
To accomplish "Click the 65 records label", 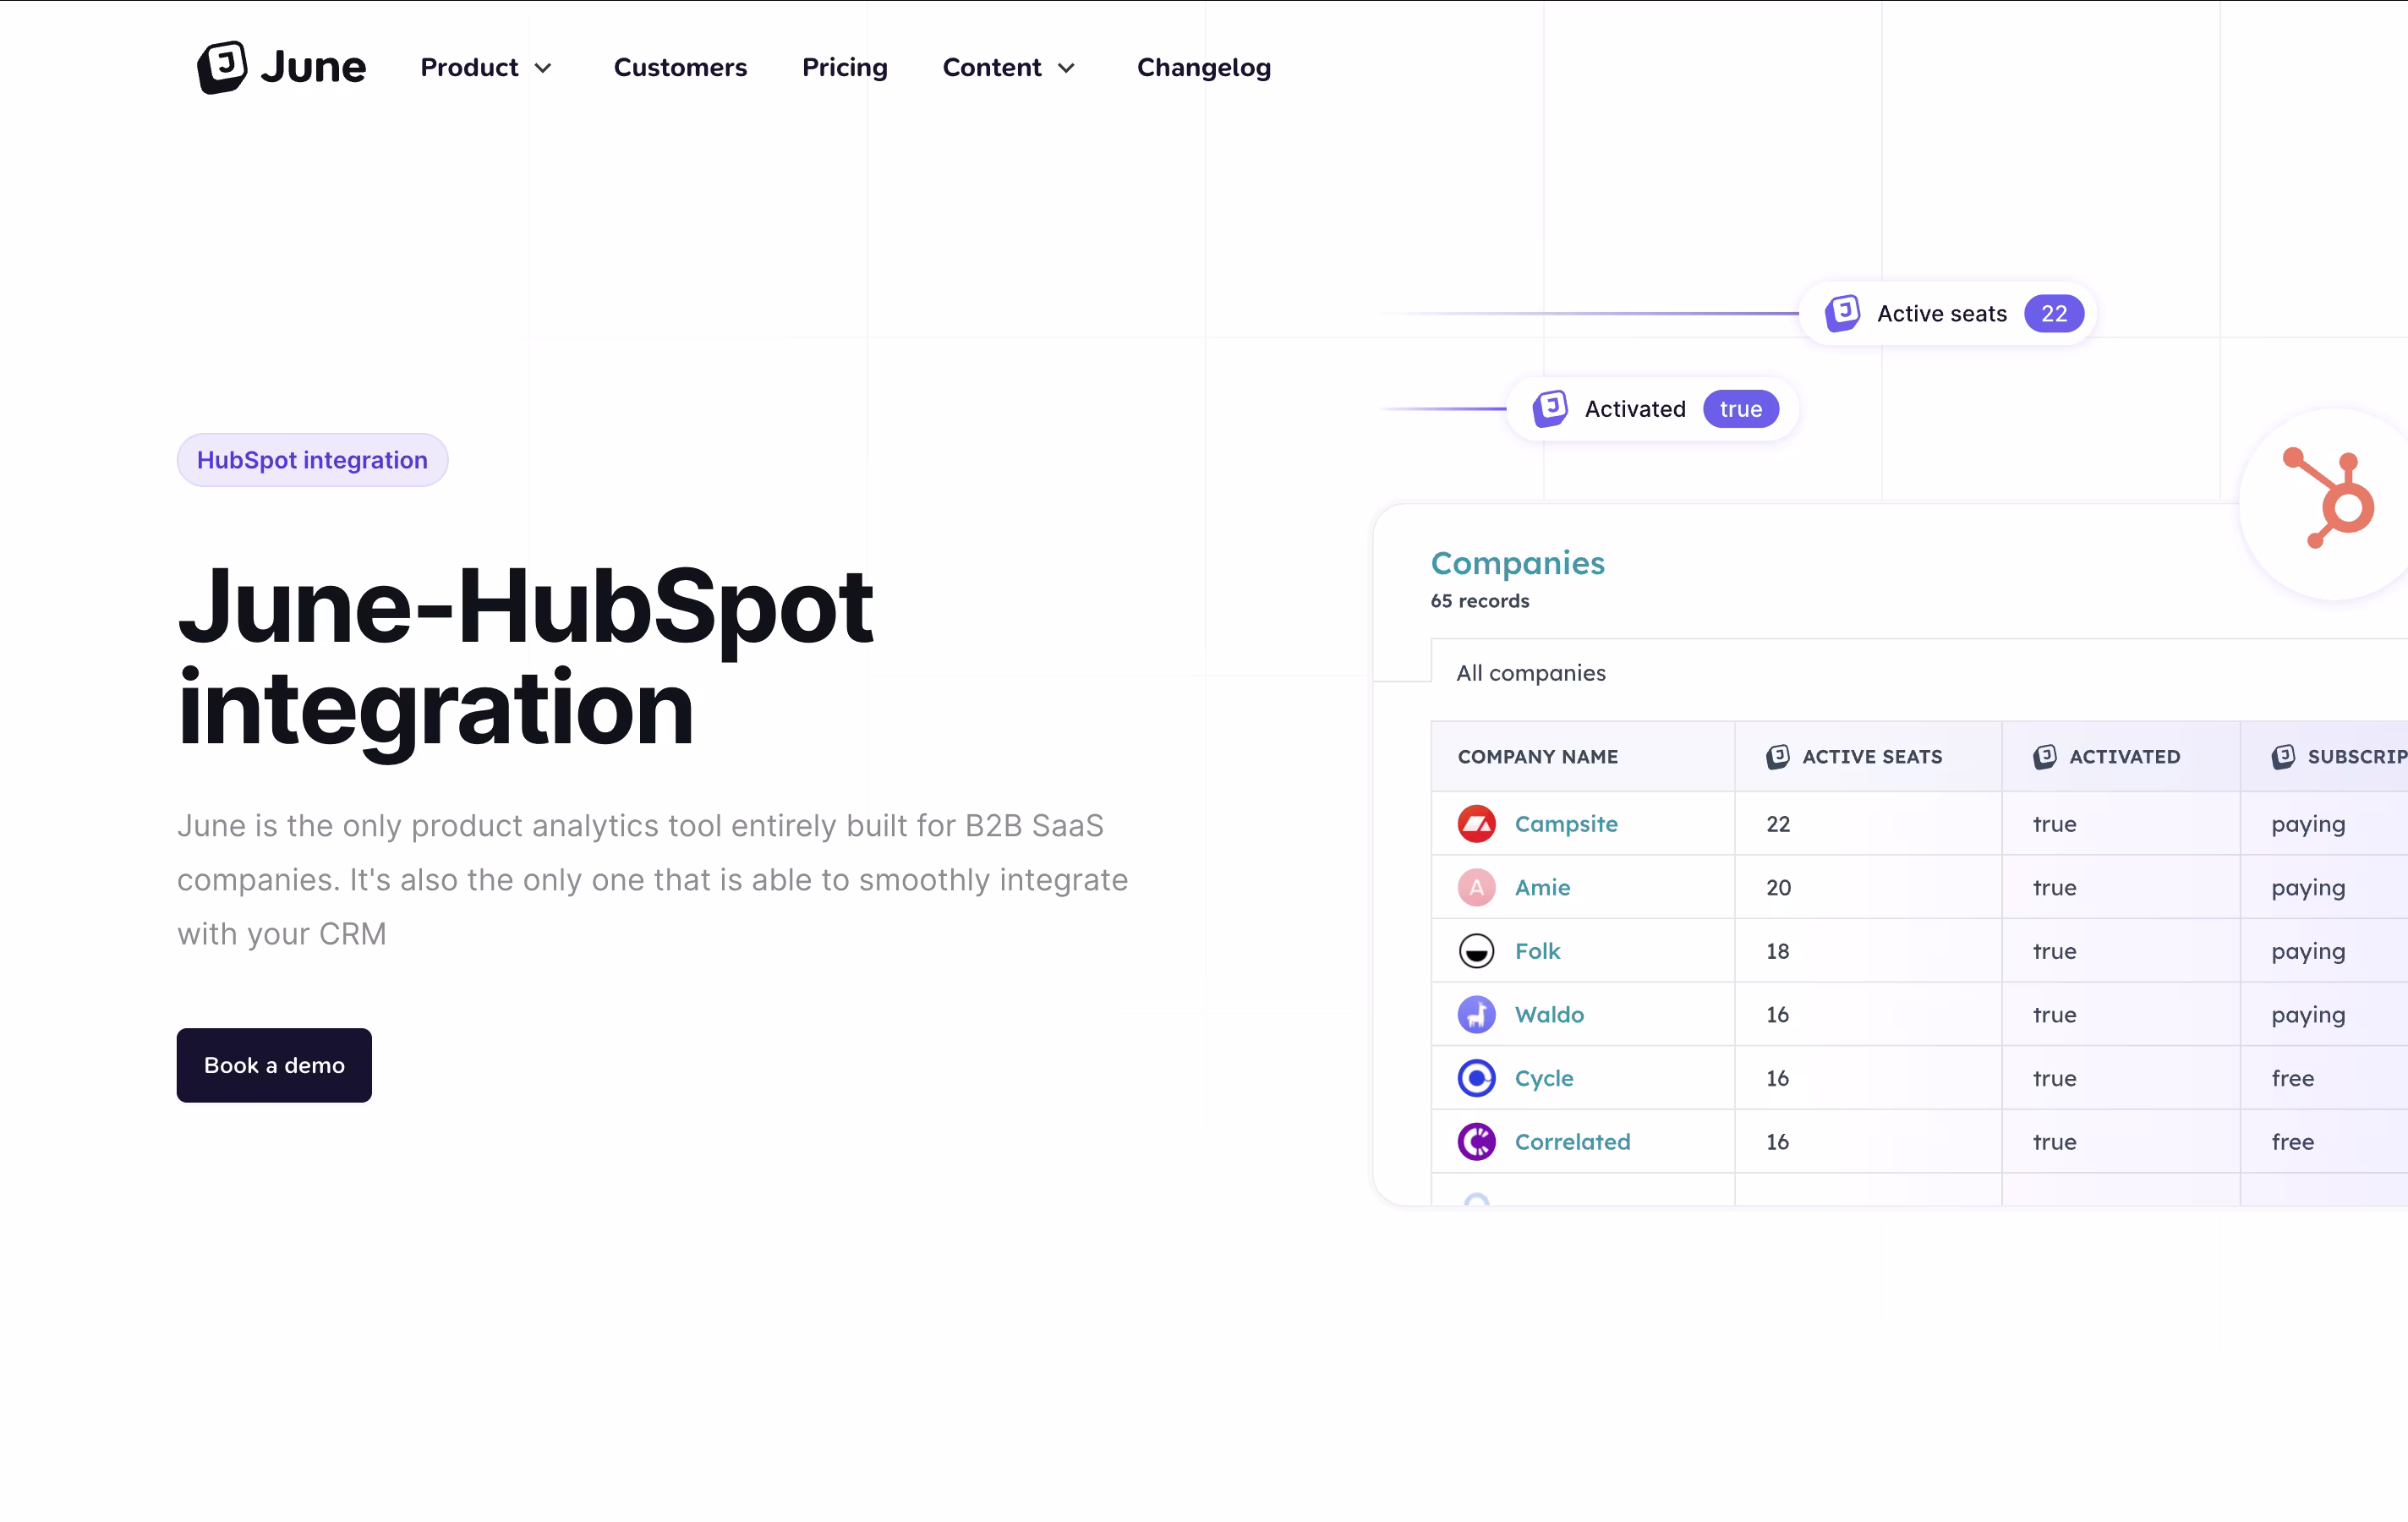I will (x=1479, y=601).
